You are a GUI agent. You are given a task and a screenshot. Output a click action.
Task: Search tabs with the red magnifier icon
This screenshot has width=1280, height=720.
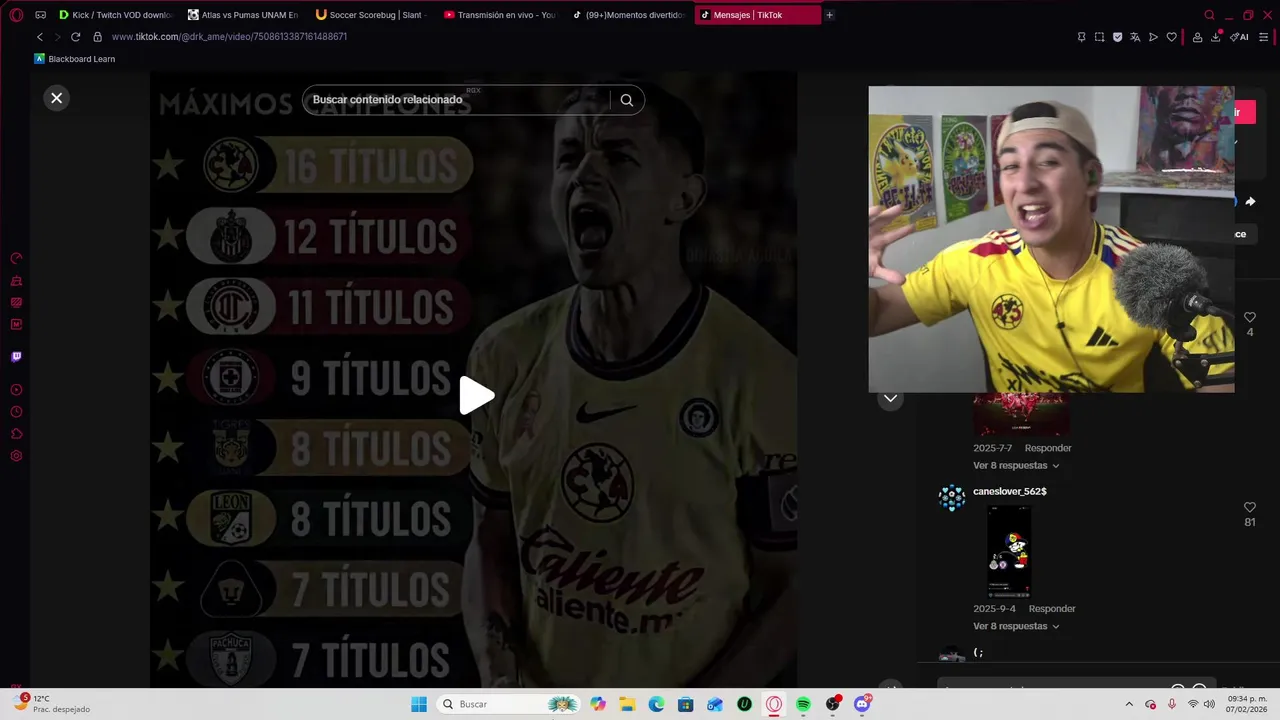[x=1209, y=15]
